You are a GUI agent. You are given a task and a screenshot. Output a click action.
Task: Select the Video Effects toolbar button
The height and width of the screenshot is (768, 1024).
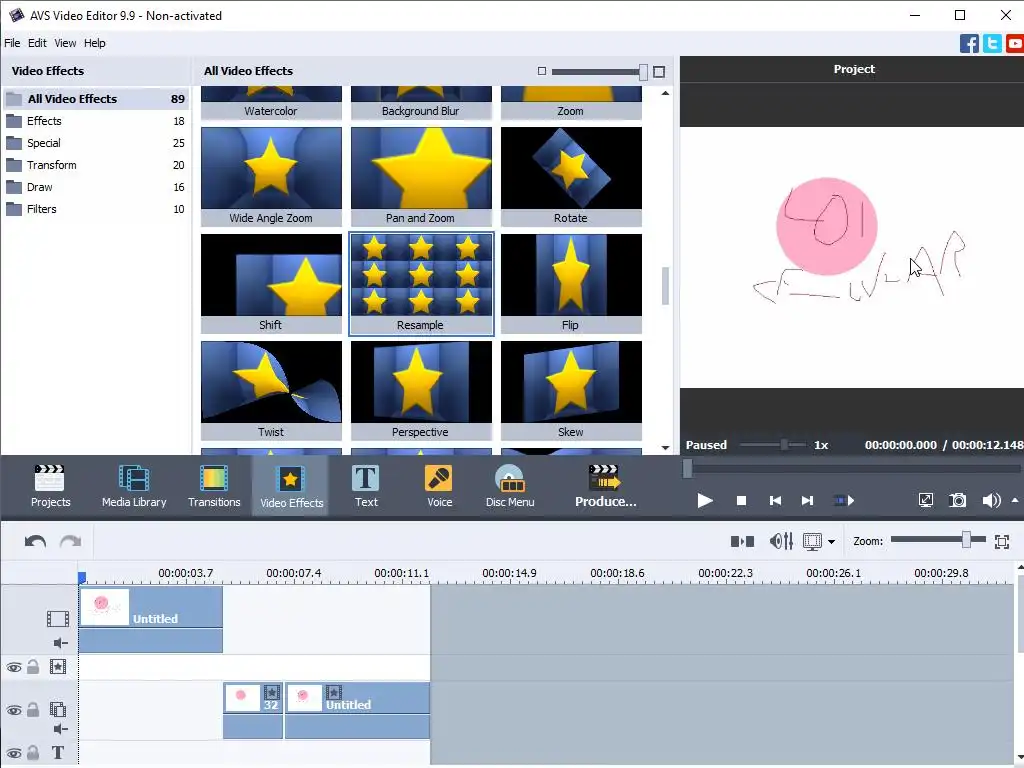[x=291, y=486]
